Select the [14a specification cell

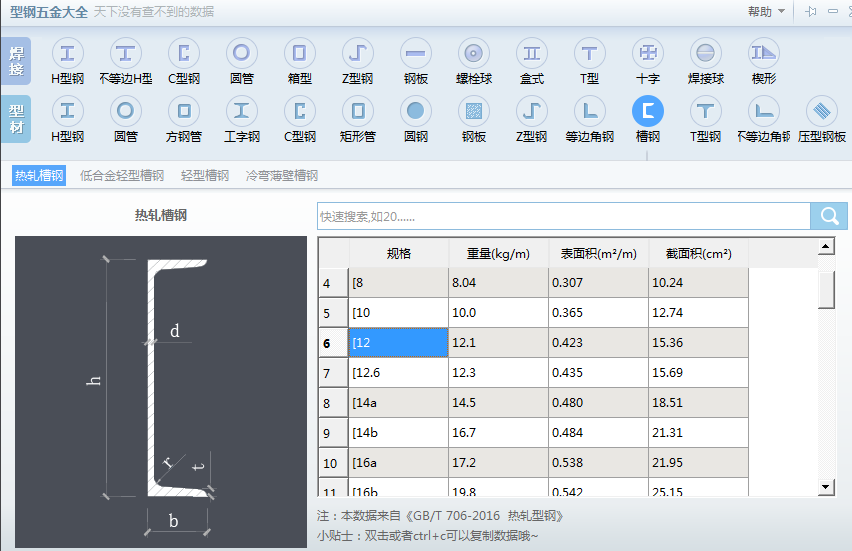[398, 403]
